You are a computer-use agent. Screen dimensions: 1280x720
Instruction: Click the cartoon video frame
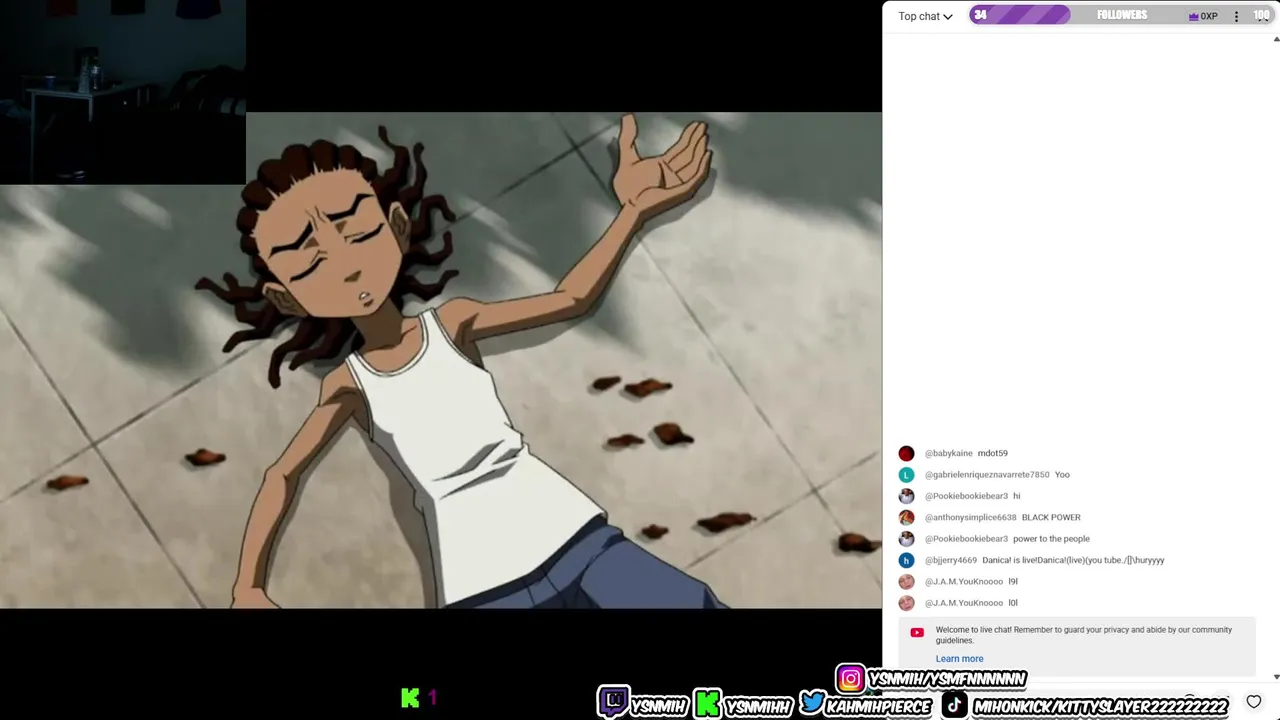pos(441,360)
